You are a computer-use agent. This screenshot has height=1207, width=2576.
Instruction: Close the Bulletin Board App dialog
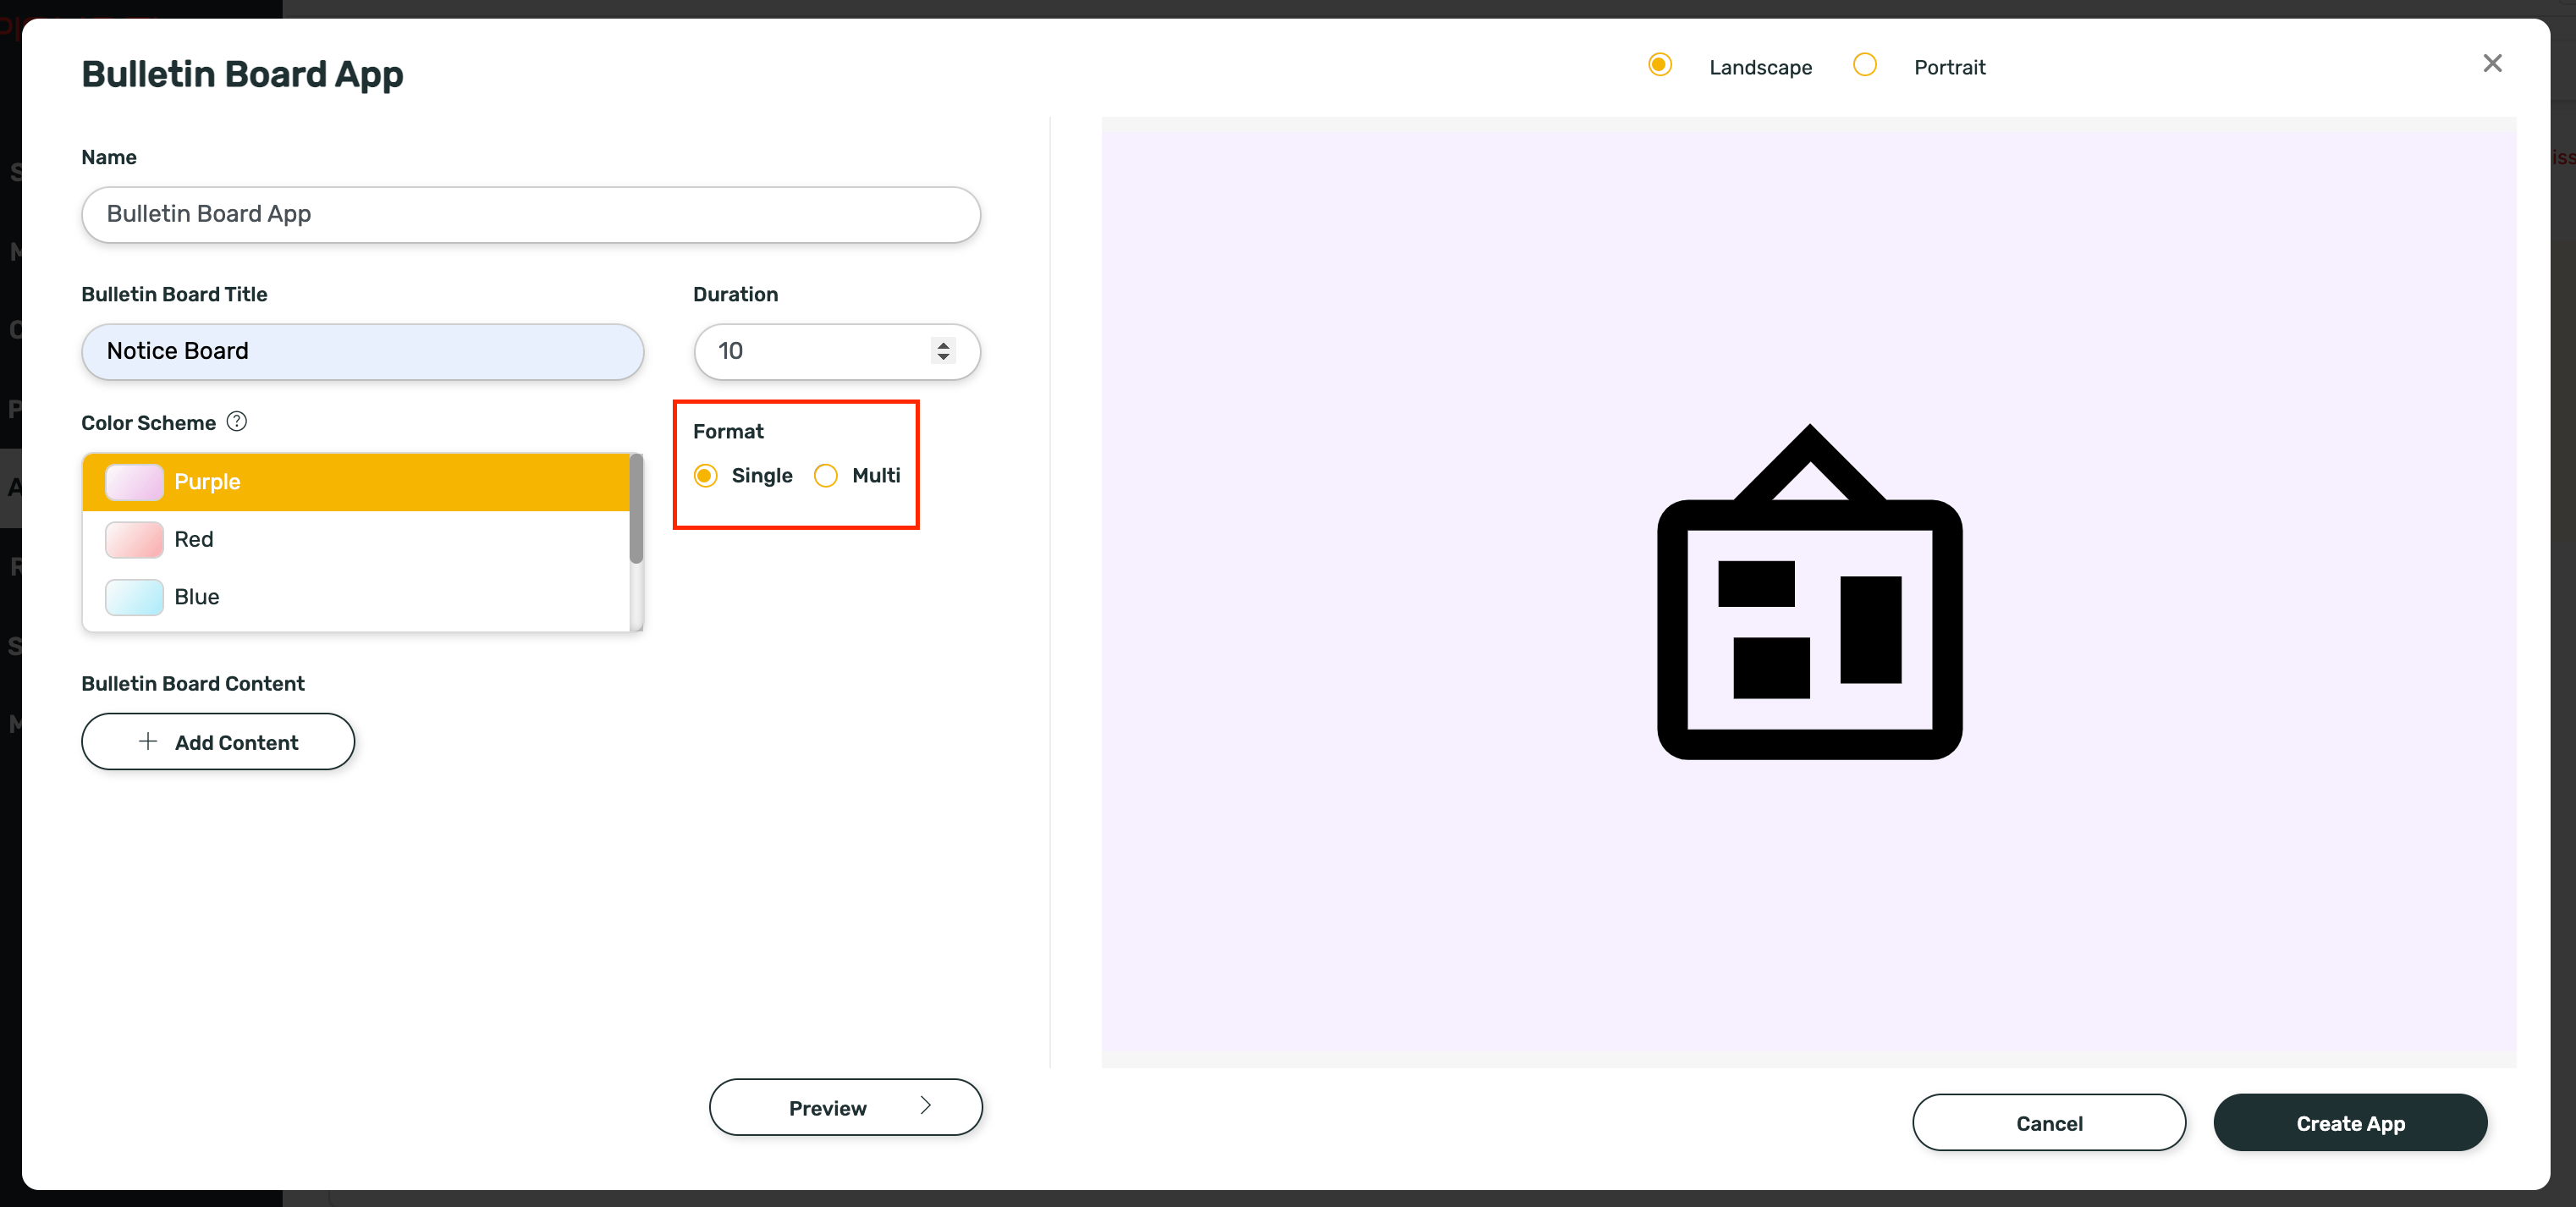click(2491, 63)
